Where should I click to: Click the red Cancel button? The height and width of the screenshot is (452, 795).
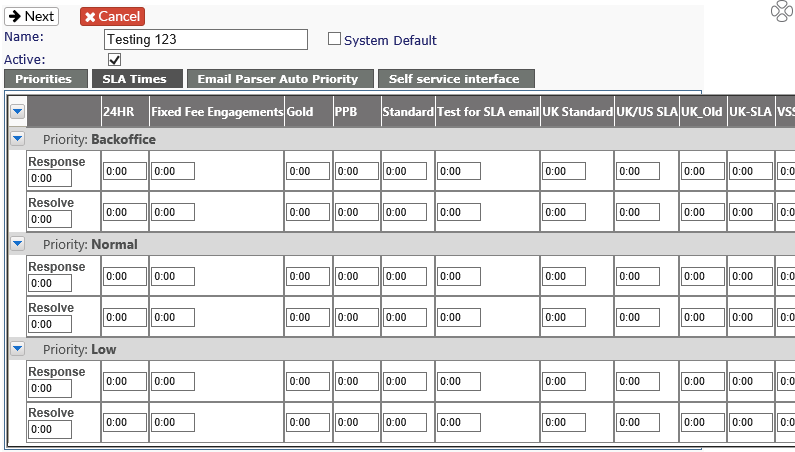click(112, 16)
